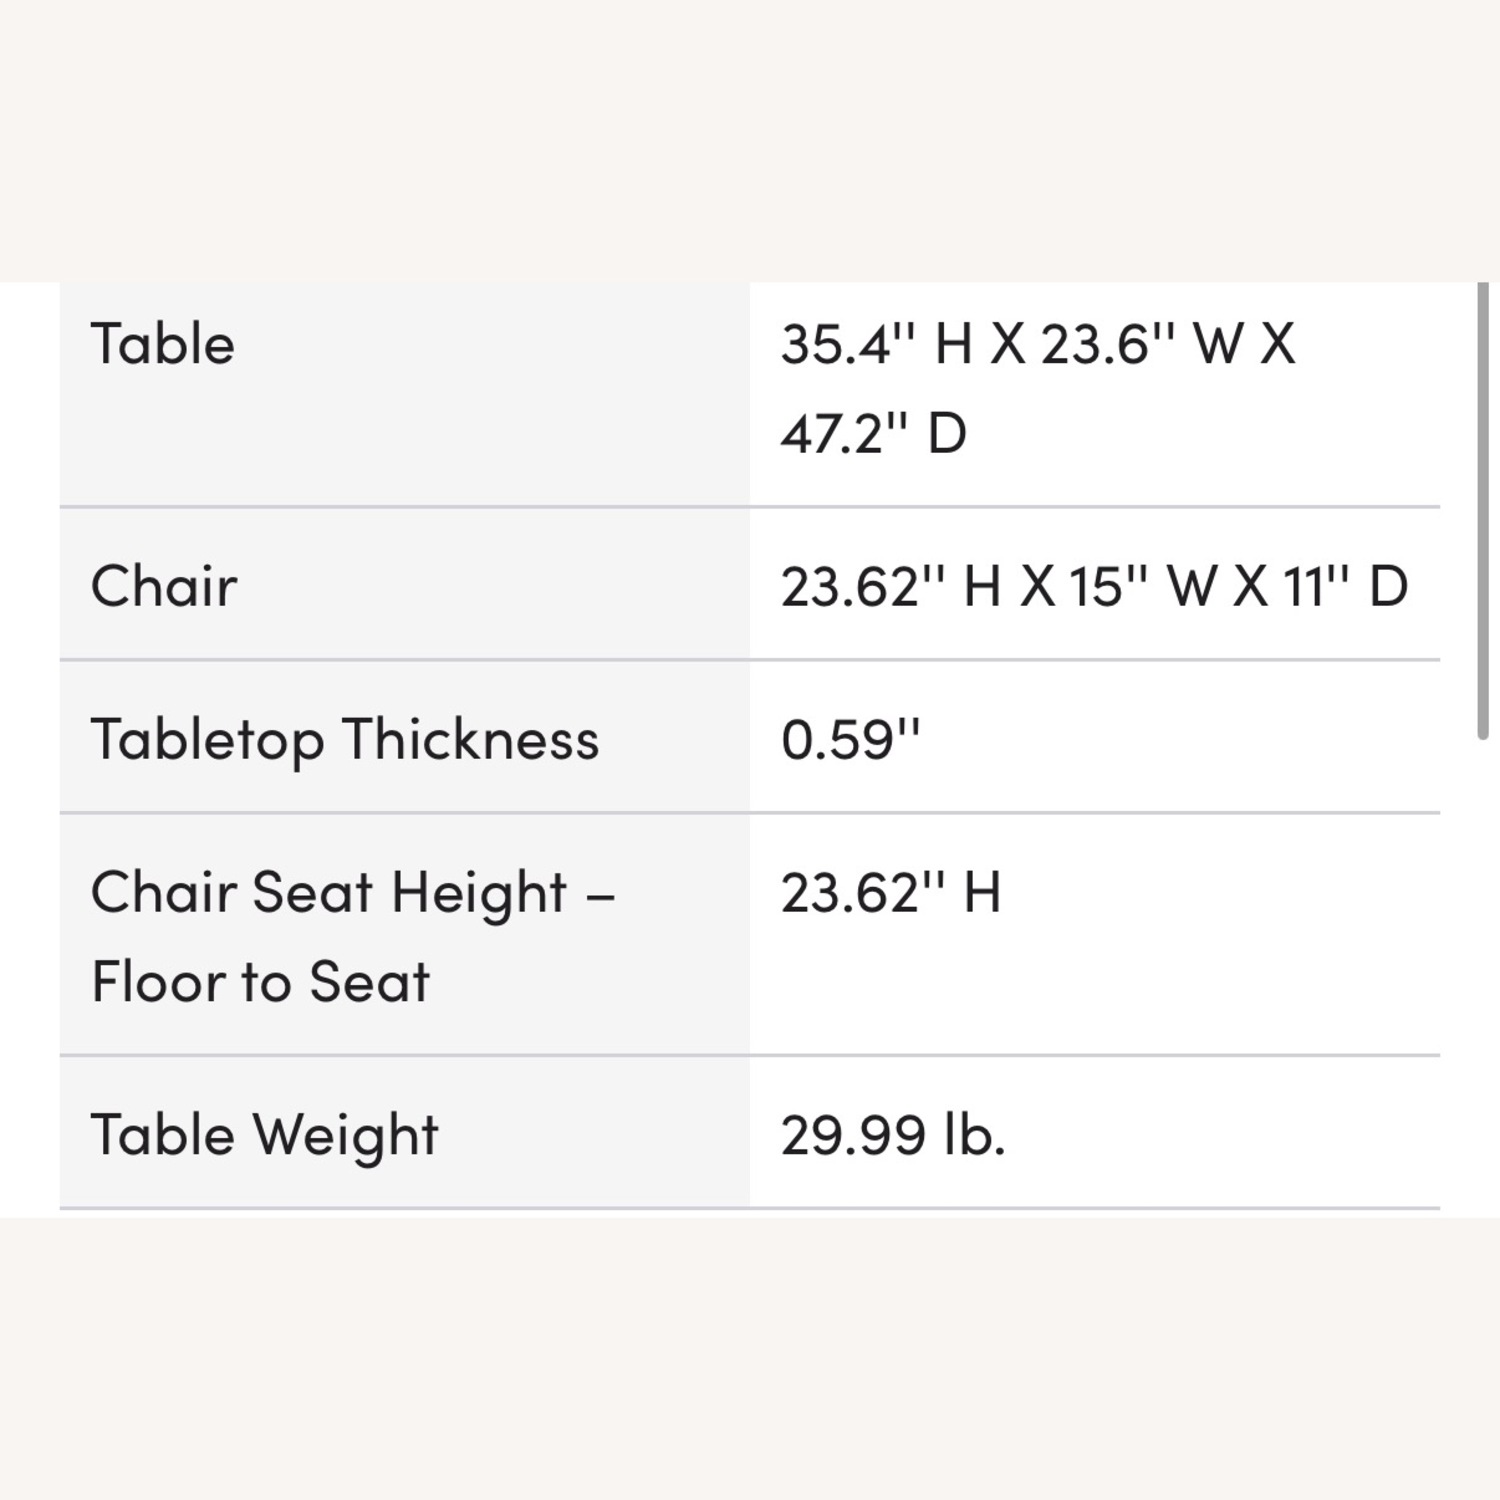Select the 29.99 lb. weight value
This screenshot has width=1500, height=1500.
[892, 1135]
